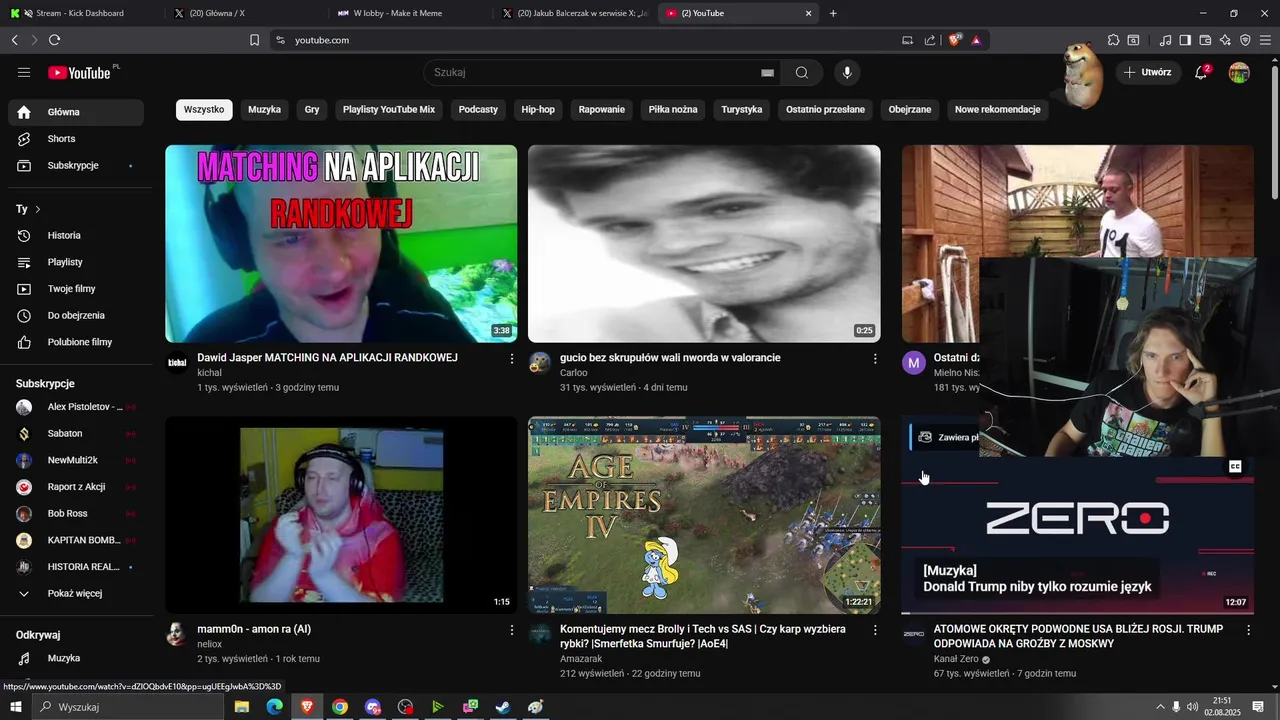Open Steam from the taskbar

coord(503,707)
